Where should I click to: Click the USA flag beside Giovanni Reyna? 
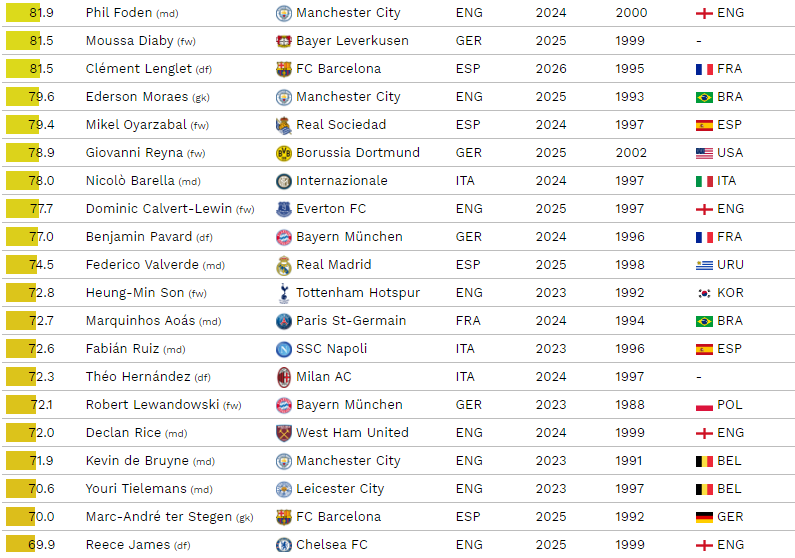coord(704,153)
